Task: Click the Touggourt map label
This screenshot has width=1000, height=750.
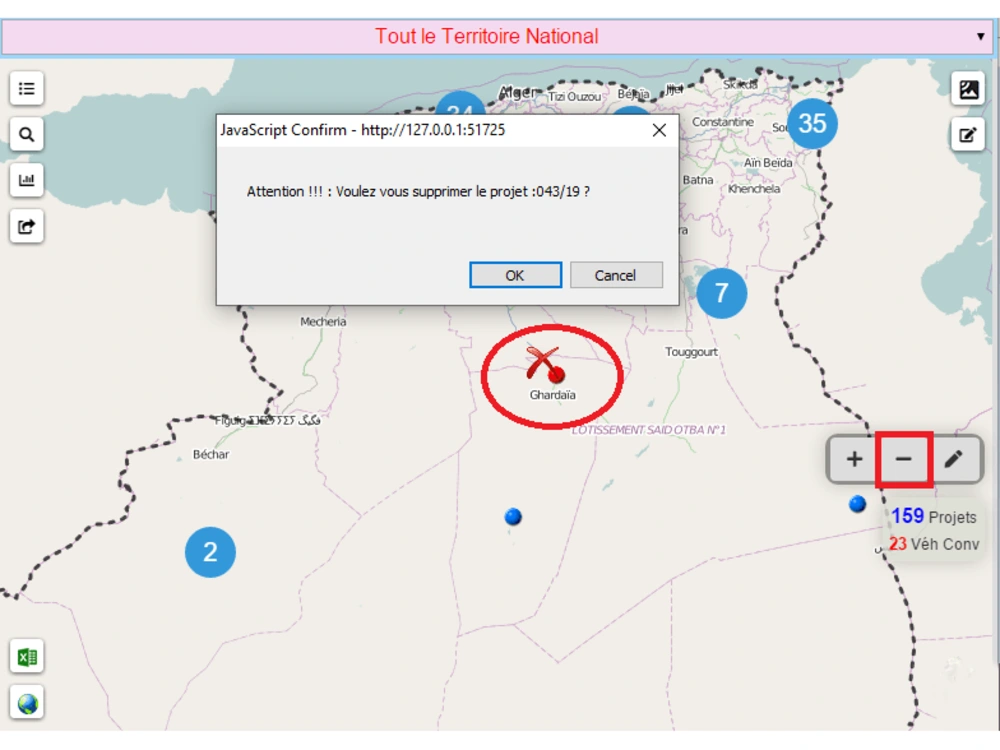Action: click(x=691, y=352)
